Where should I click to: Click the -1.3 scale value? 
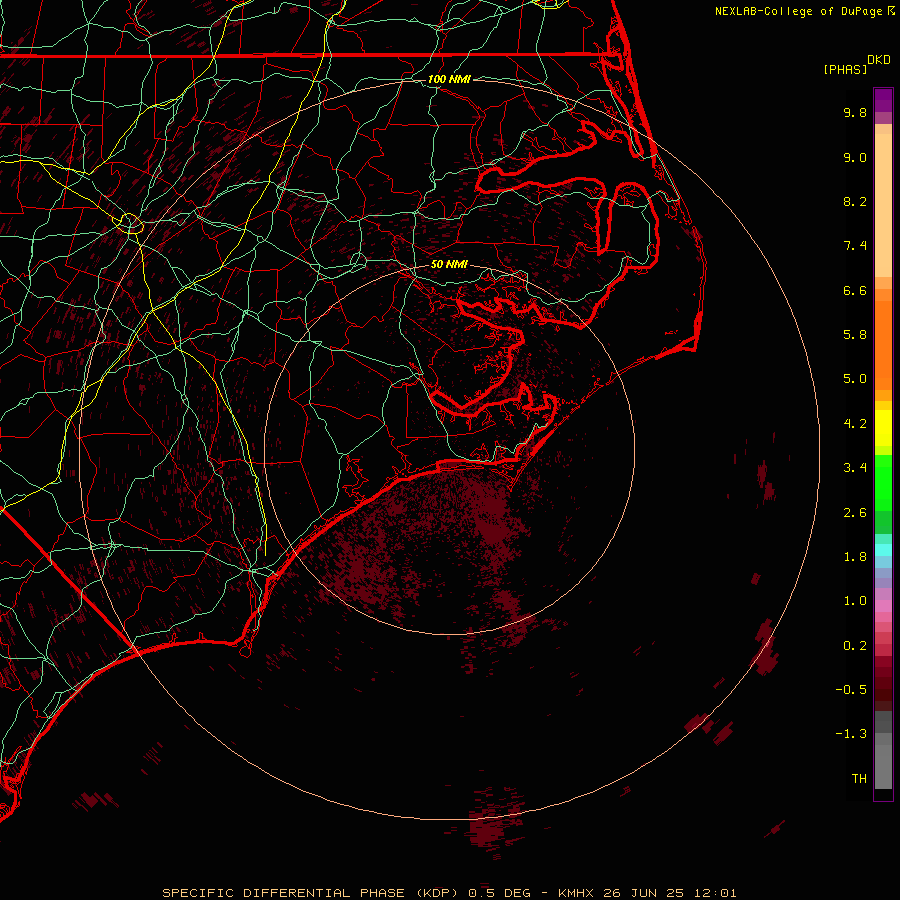(x=851, y=734)
